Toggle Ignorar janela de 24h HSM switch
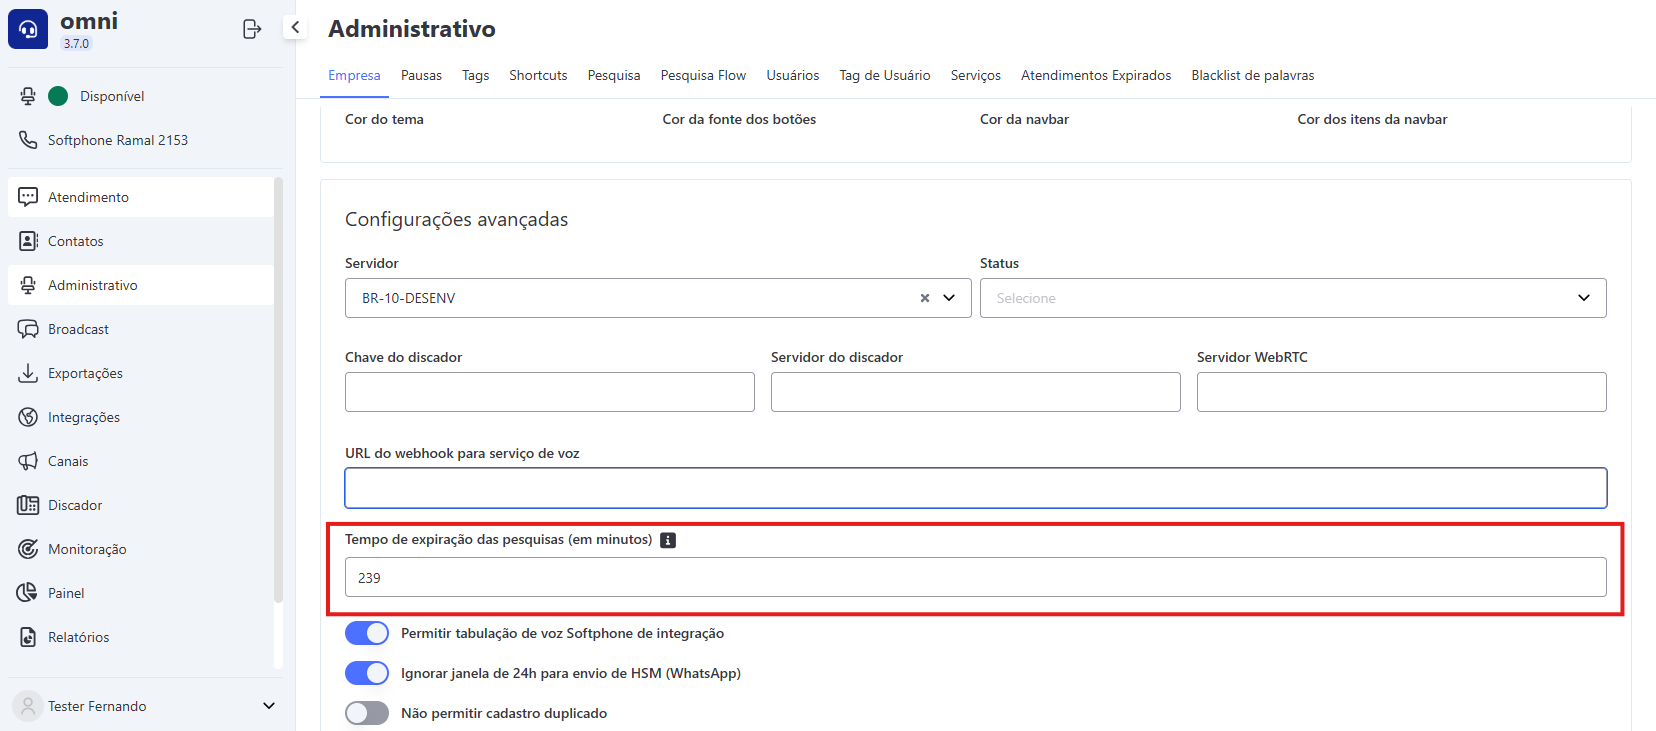The image size is (1656, 731). tap(367, 673)
